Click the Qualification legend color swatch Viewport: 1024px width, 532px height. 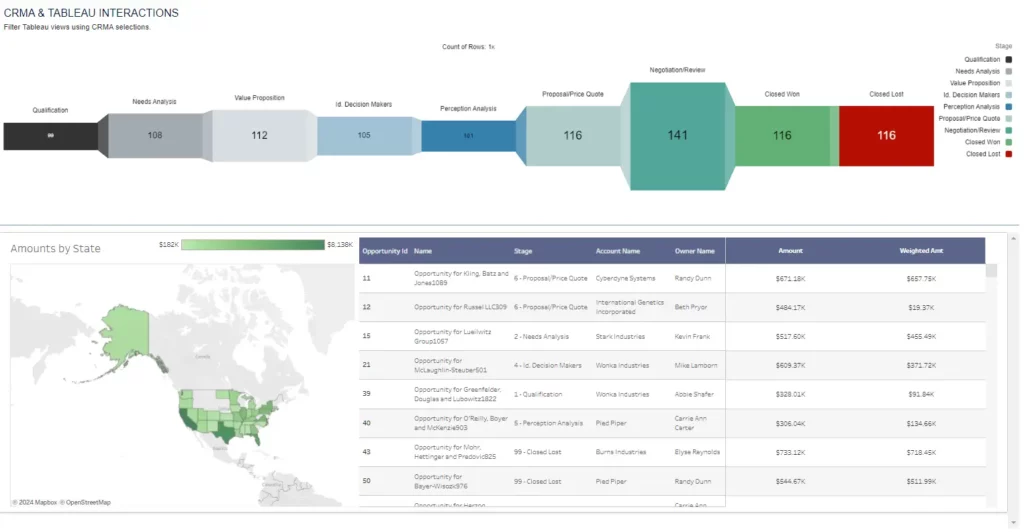coord(1008,60)
